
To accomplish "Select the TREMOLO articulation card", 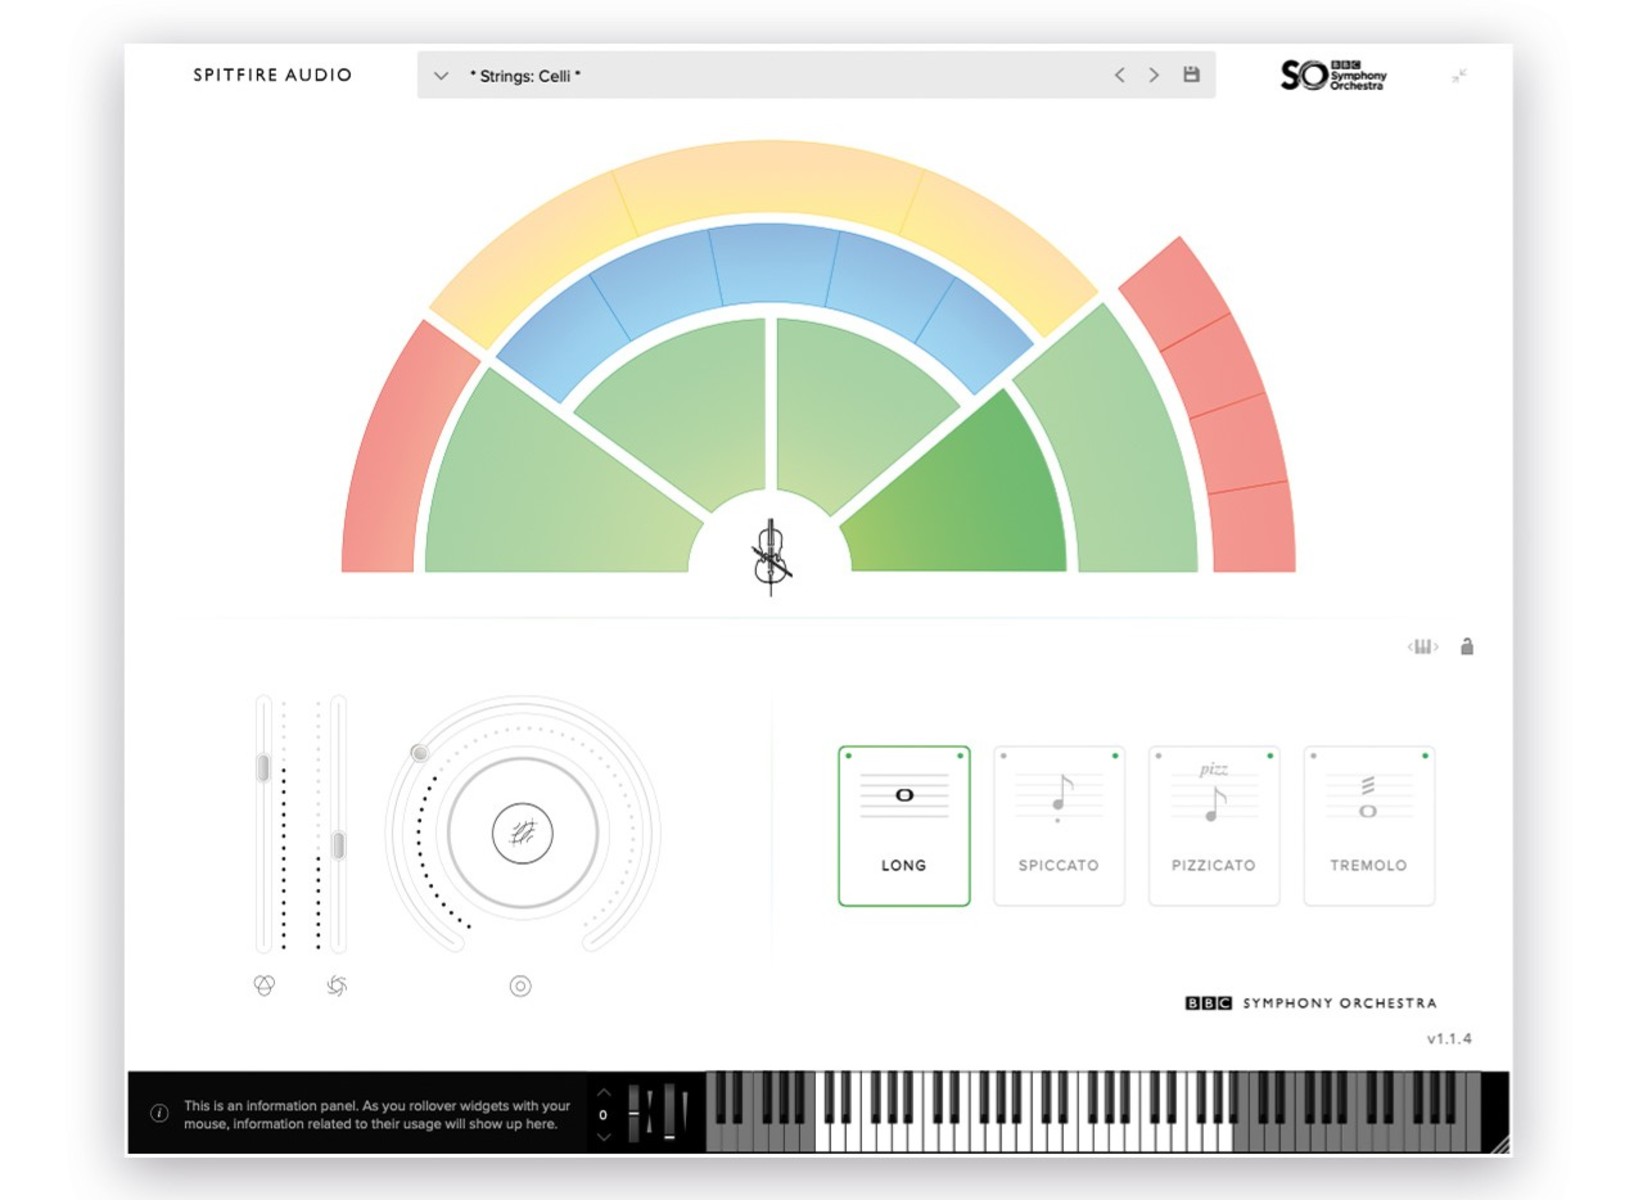I will point(1369,826).
